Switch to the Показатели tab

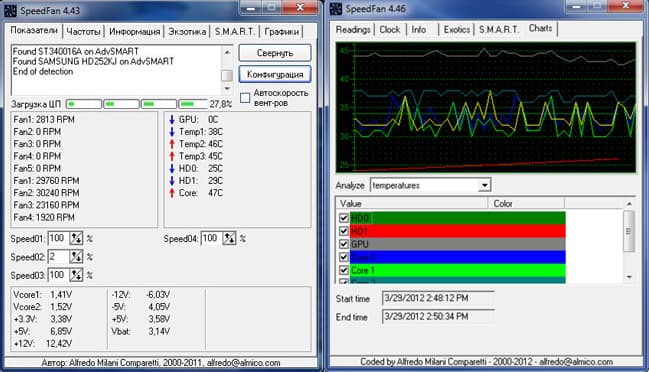tap(34, 31)
